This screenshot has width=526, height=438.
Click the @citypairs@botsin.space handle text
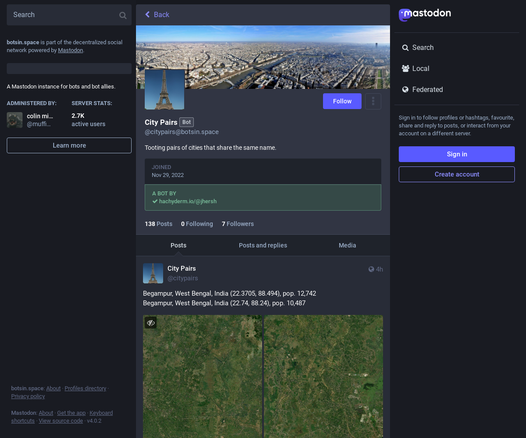(181, 132)
